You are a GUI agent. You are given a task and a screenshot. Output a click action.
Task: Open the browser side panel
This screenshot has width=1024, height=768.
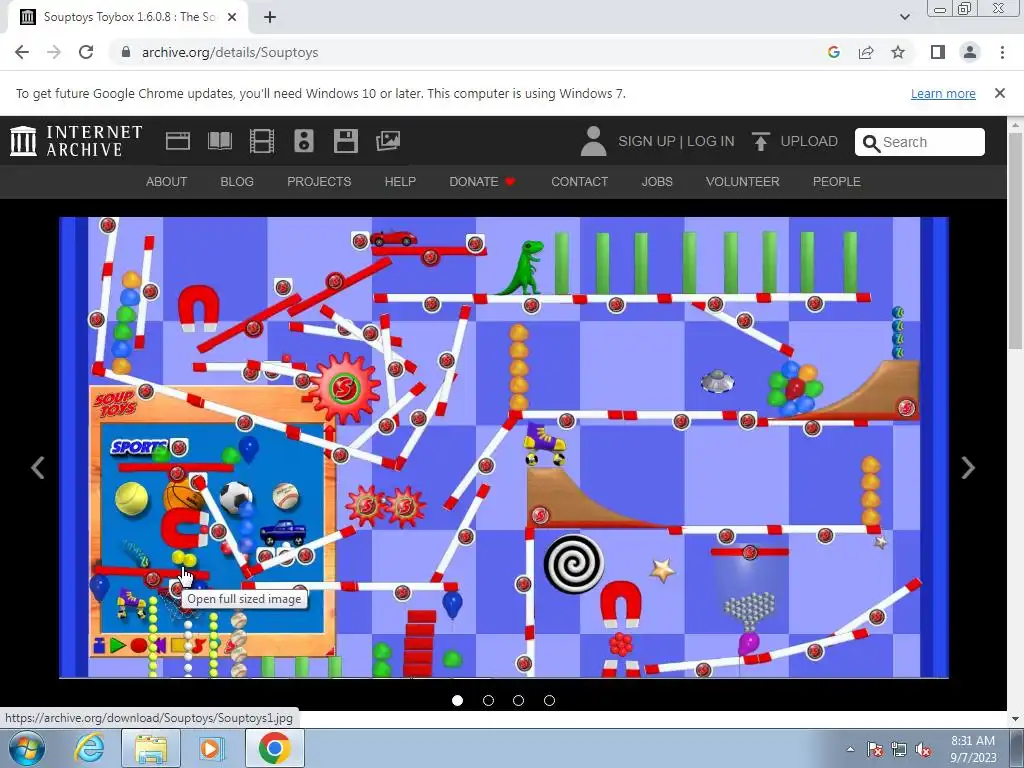(x=938, y=52)
